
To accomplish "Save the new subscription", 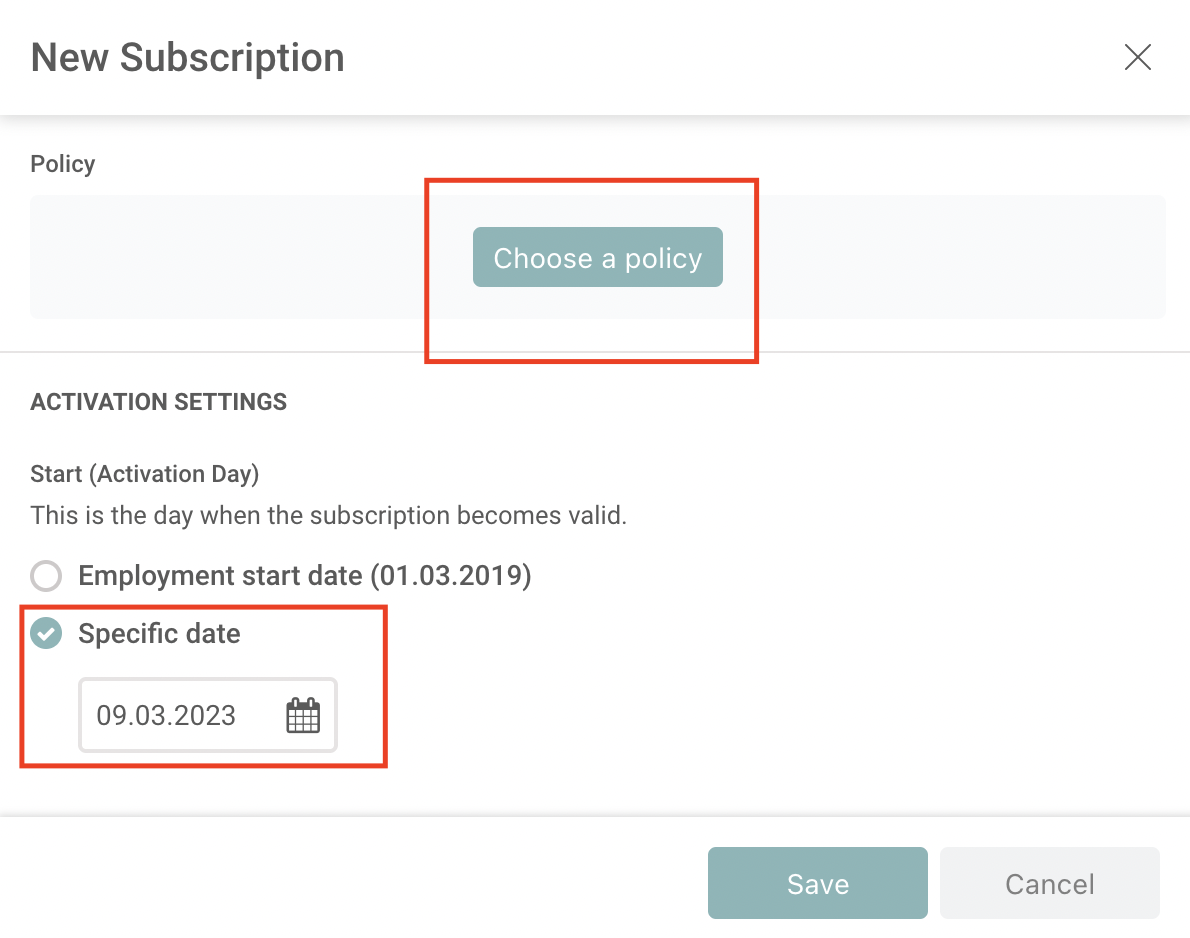I will point(817,883).
